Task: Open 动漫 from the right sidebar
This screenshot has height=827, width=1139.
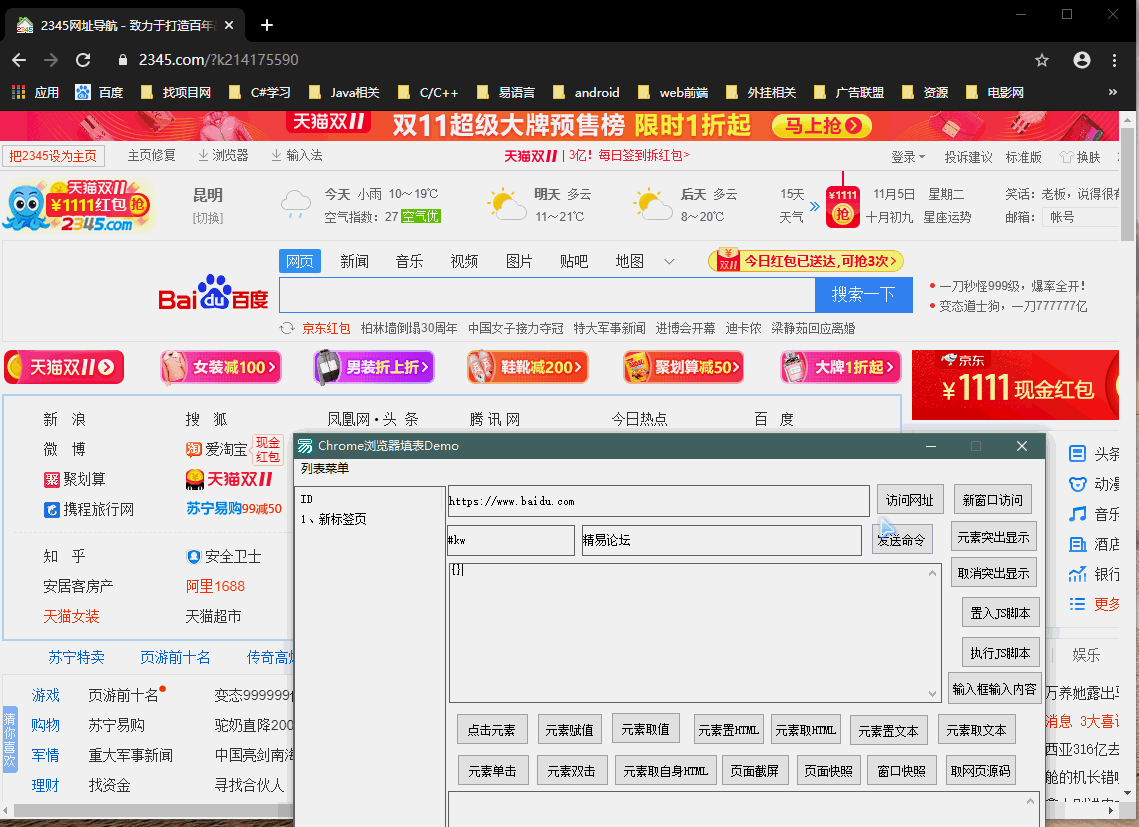Action: coord(1093,484)
